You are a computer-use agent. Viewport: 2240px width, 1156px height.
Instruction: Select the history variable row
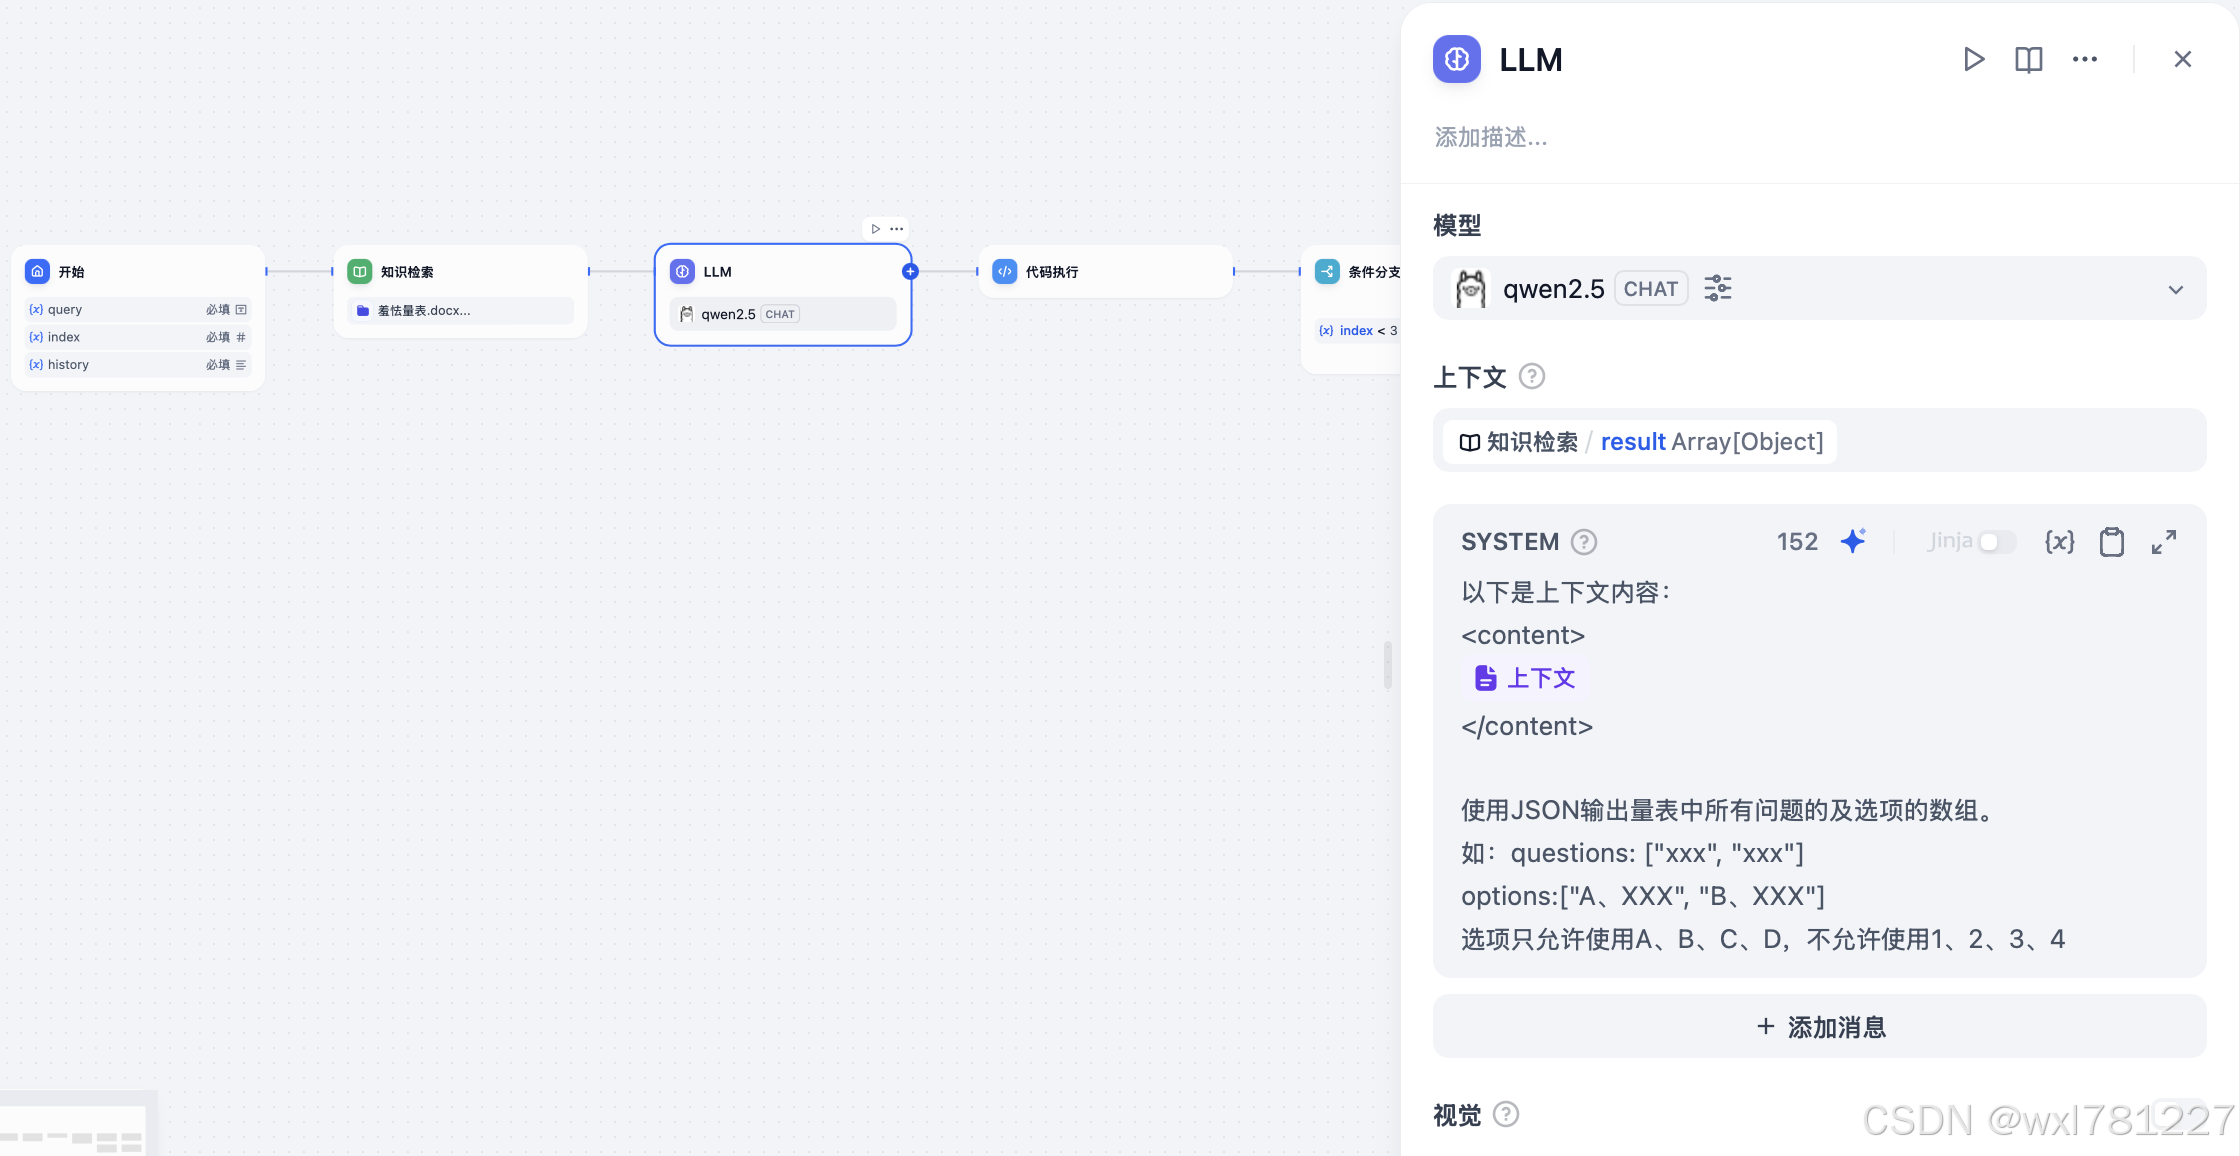pos(138,365)
